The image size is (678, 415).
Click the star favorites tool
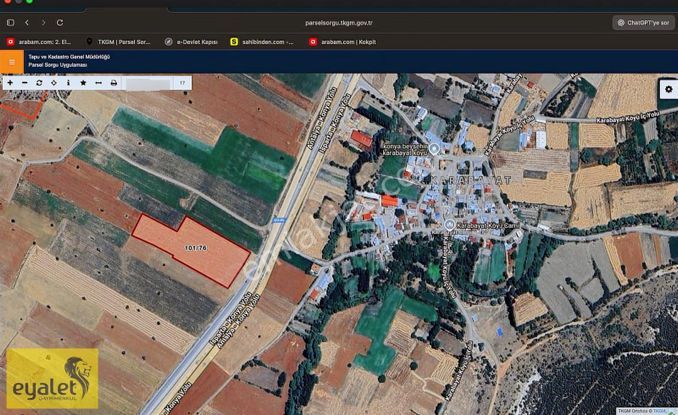82,83
